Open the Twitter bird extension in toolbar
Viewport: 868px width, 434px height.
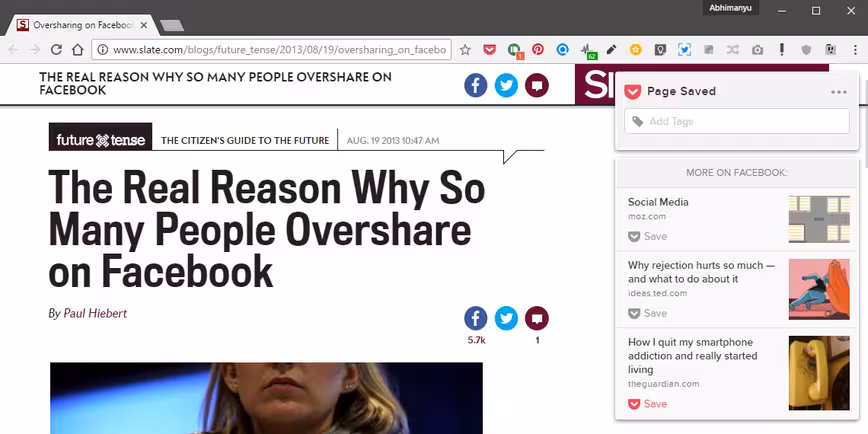[x=684, y=50]
